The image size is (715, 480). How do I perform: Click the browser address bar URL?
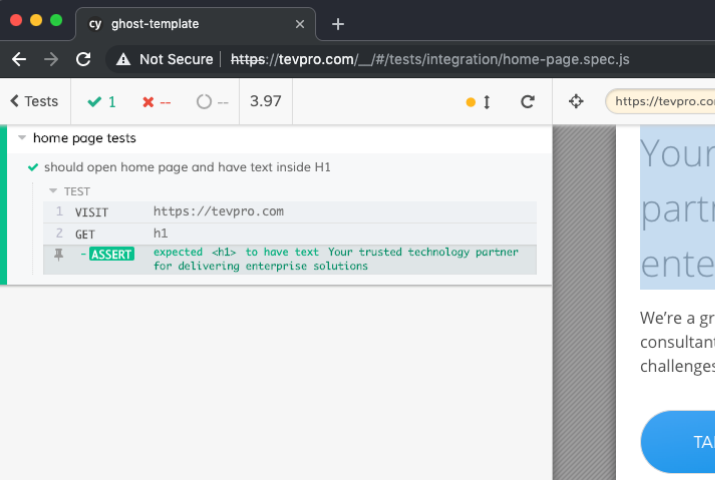[x=430, y=59]
